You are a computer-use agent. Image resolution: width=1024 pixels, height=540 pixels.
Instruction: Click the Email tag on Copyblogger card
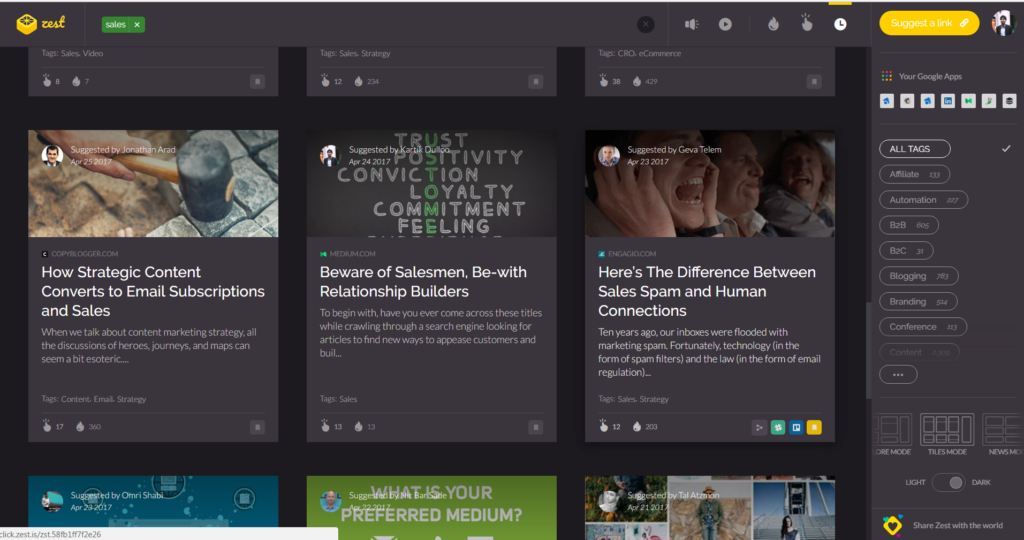coord(103,399)
